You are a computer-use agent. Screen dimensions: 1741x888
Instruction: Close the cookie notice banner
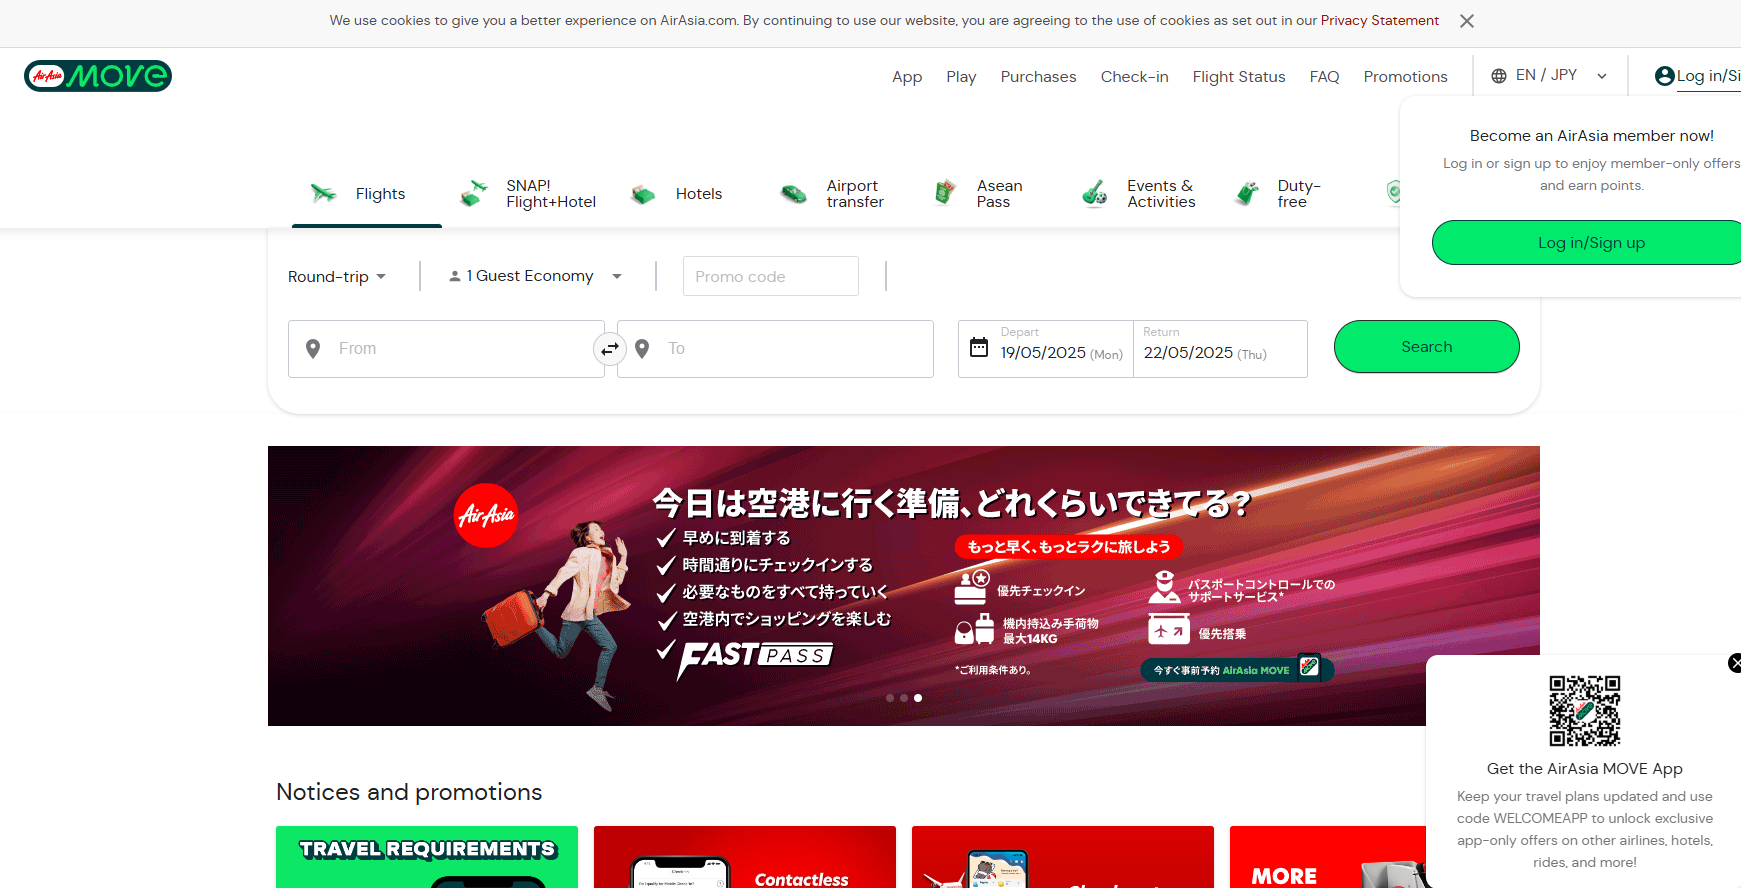pos(1467,21)
